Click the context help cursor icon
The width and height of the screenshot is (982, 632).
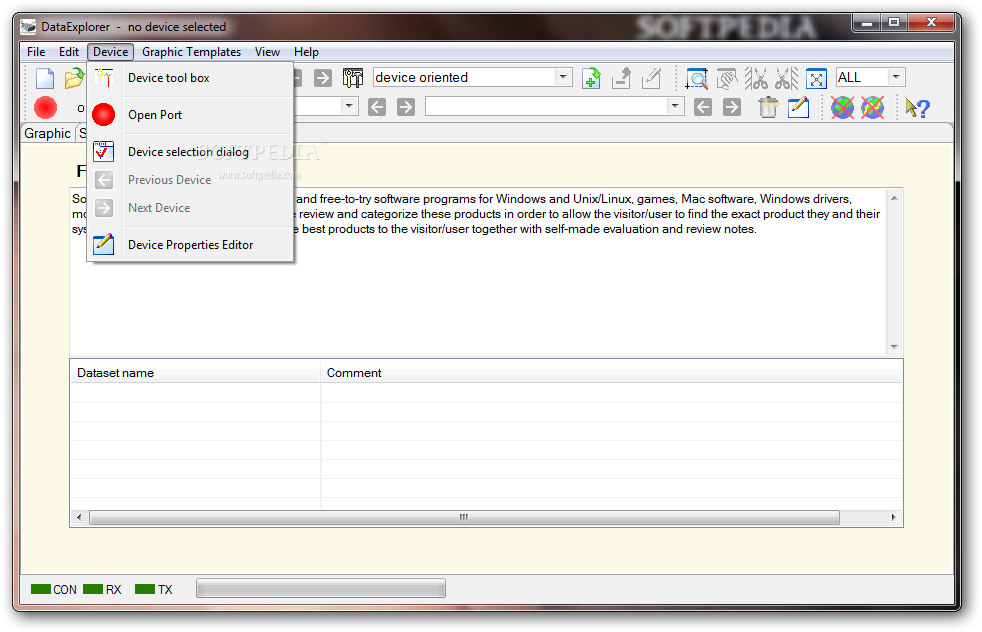coord(917,108)
